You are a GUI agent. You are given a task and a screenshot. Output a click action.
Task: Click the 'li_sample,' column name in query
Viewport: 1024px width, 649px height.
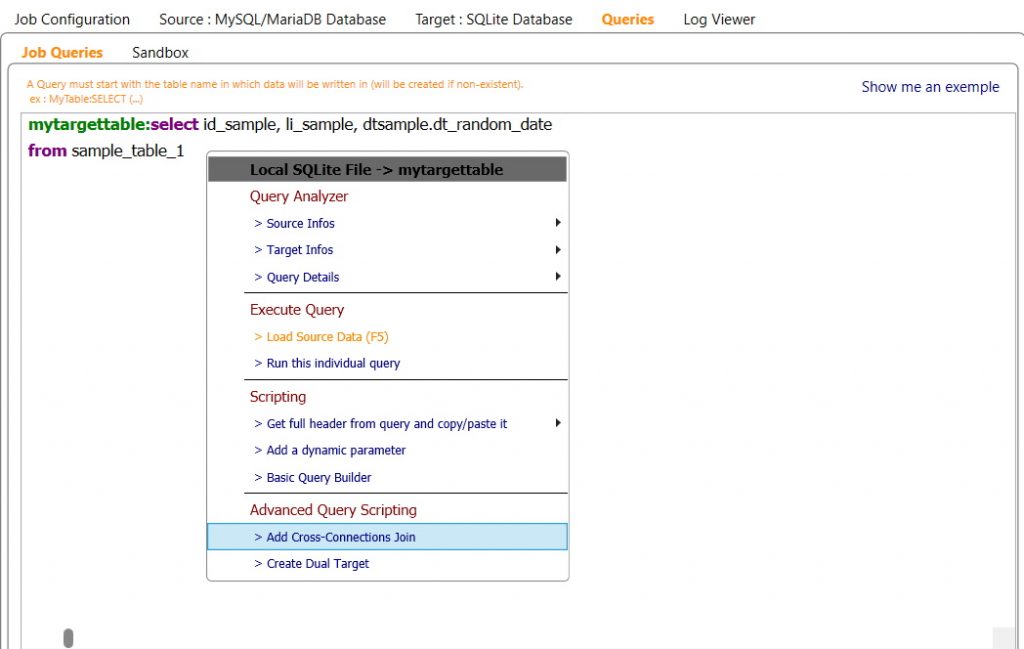(322, 125)
